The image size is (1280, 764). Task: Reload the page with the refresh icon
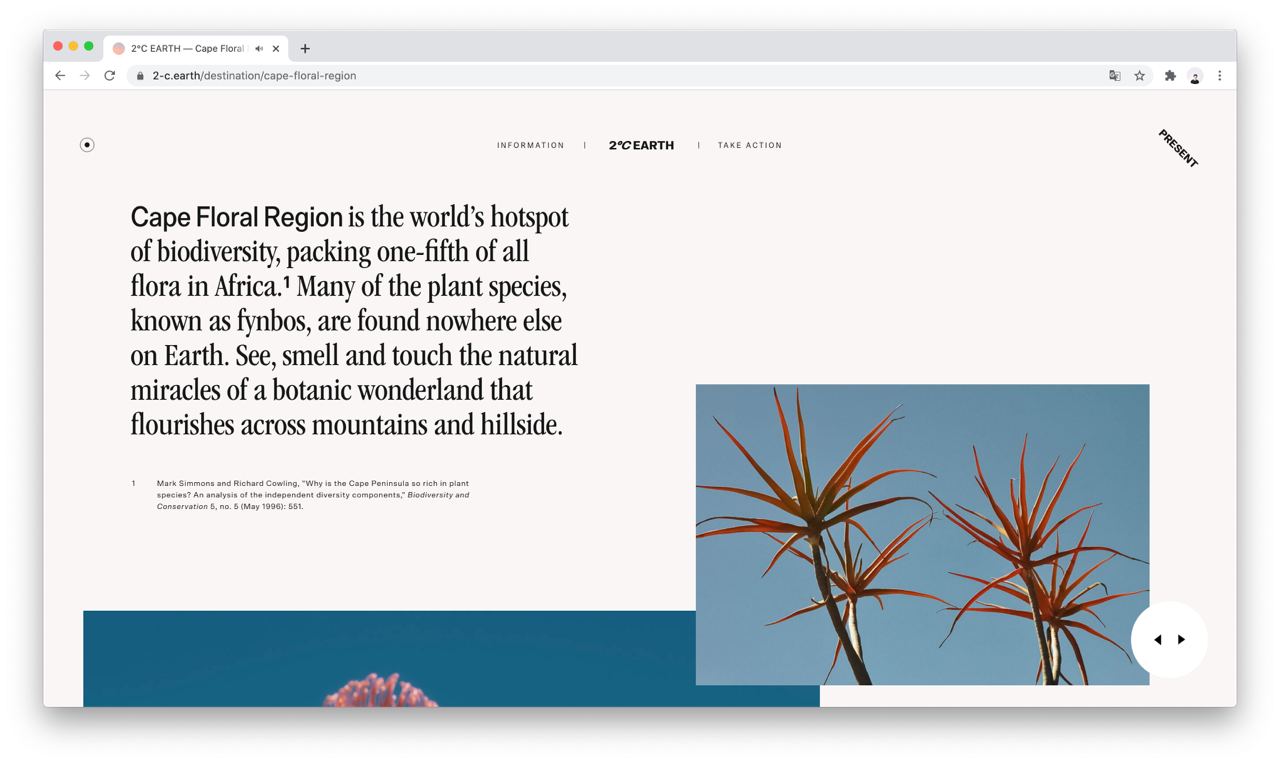(110, 76)
